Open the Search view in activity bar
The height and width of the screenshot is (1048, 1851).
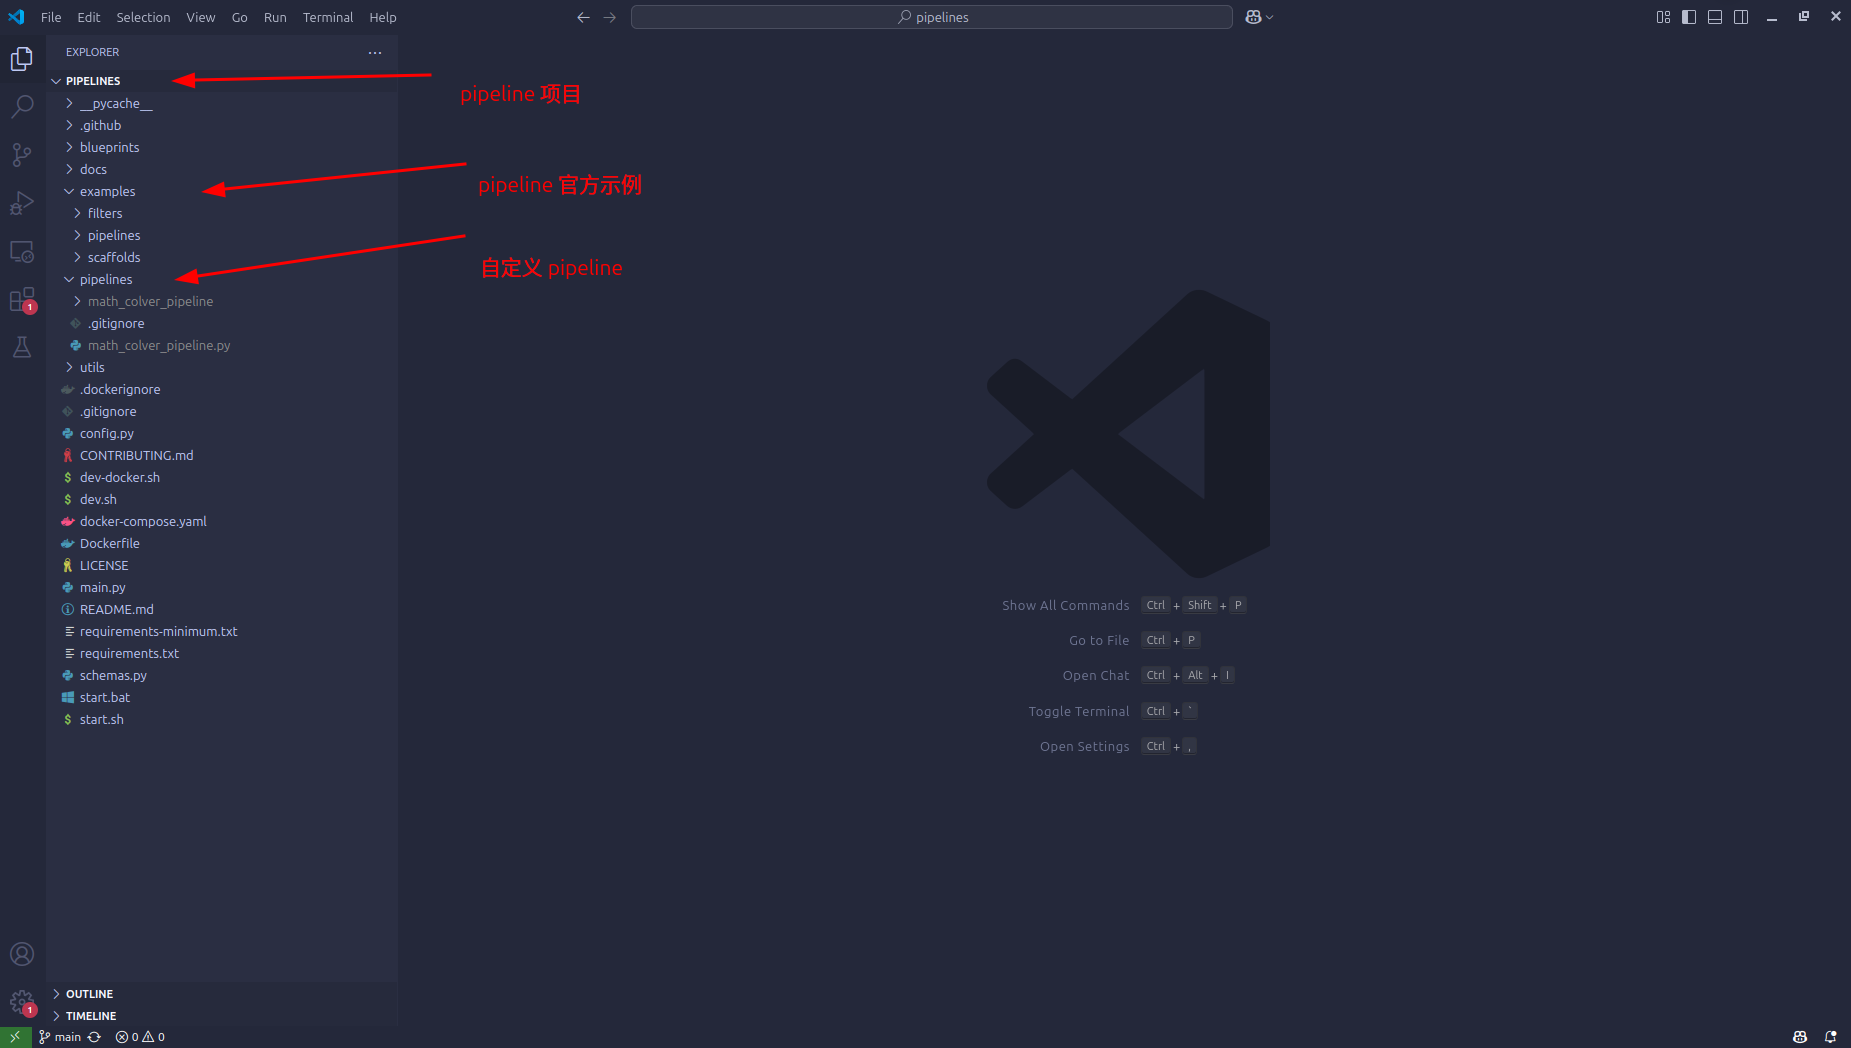coord(22,106)
